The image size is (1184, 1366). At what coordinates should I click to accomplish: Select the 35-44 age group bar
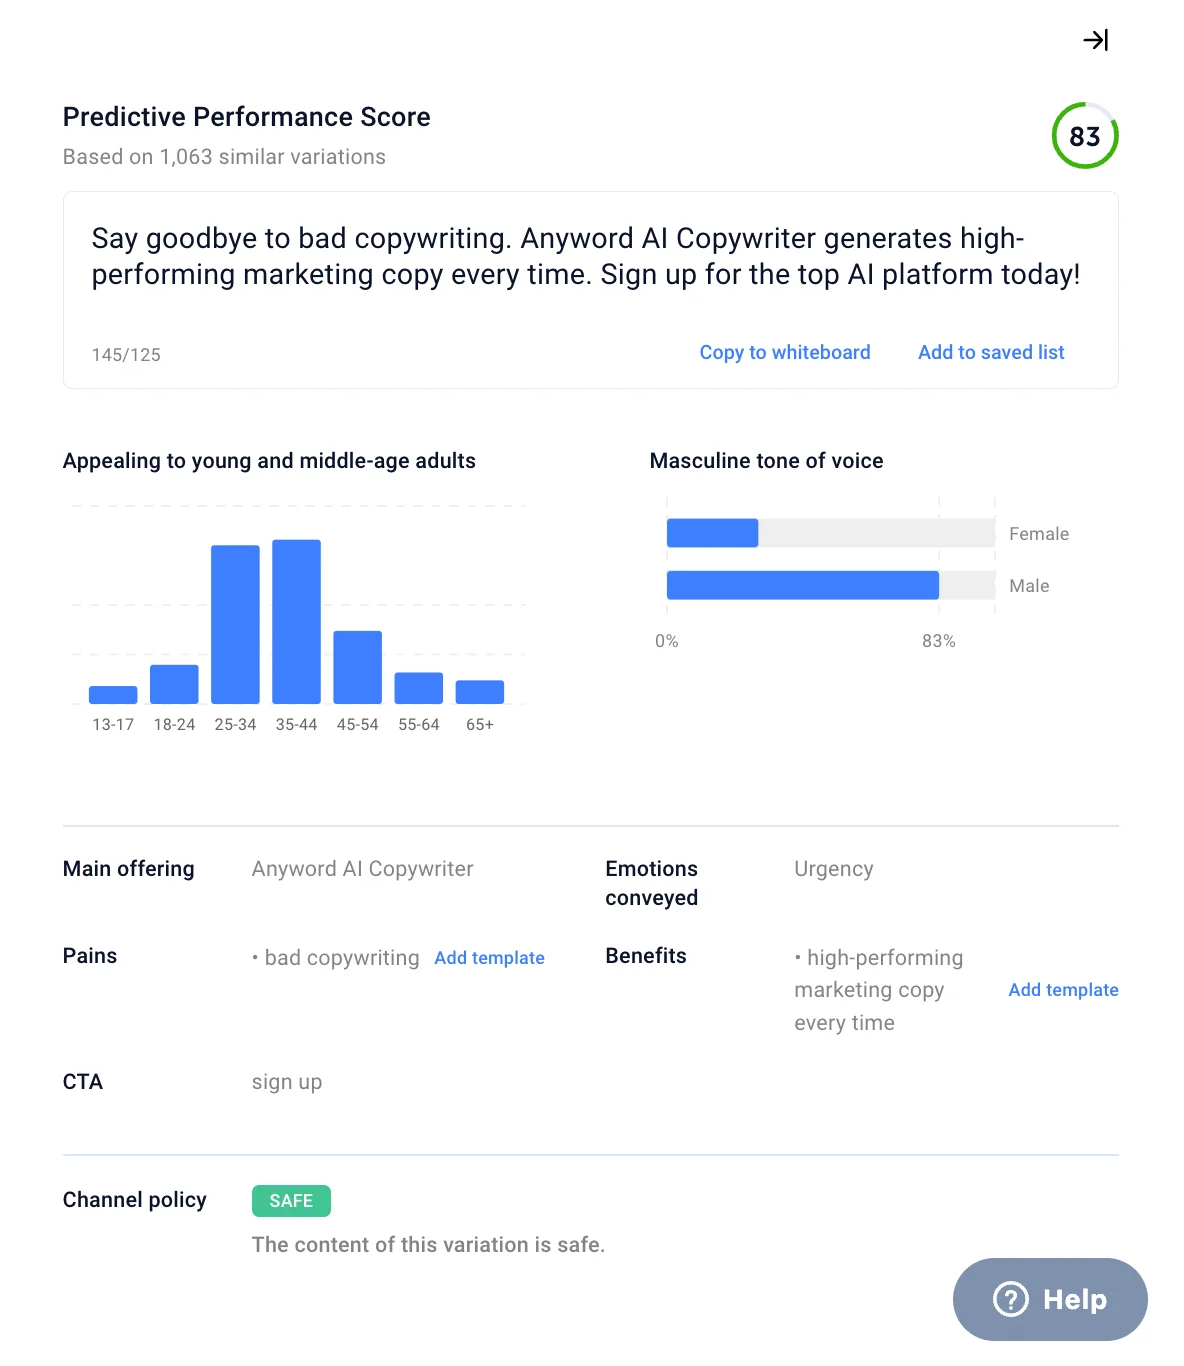296,621
